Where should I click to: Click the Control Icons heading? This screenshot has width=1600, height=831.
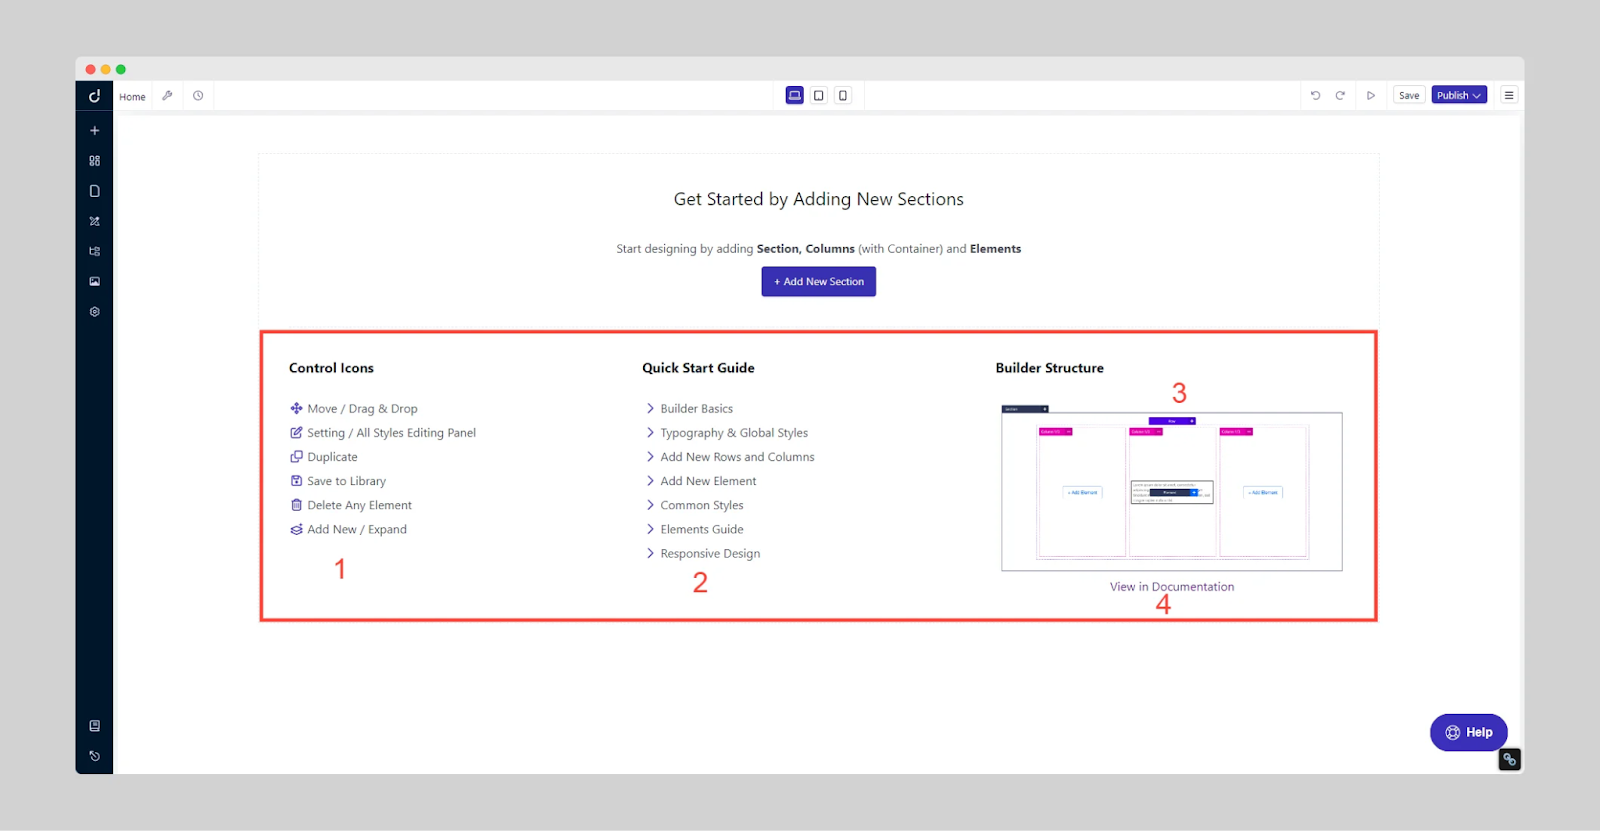click(331, 368)
